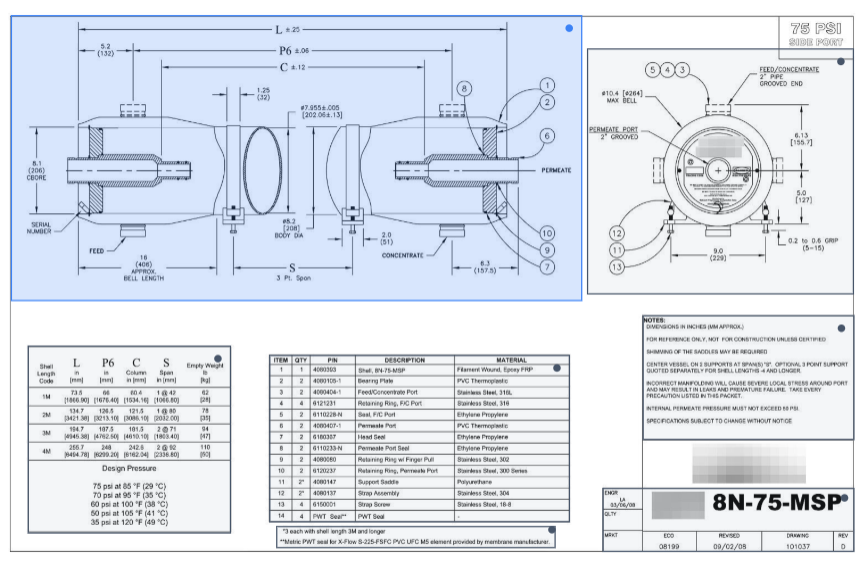
Task: Click the 'SHIMMING OF THE SADDLES MAY BE REQUIRED' note
Action: (x=707, y=351)
